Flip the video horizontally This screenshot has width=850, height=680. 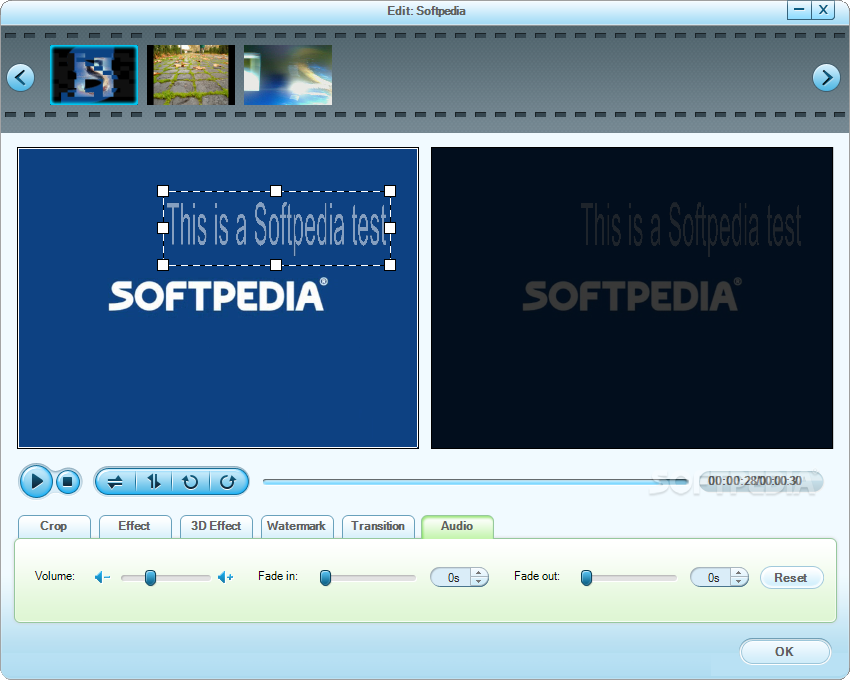coord(115,482)
